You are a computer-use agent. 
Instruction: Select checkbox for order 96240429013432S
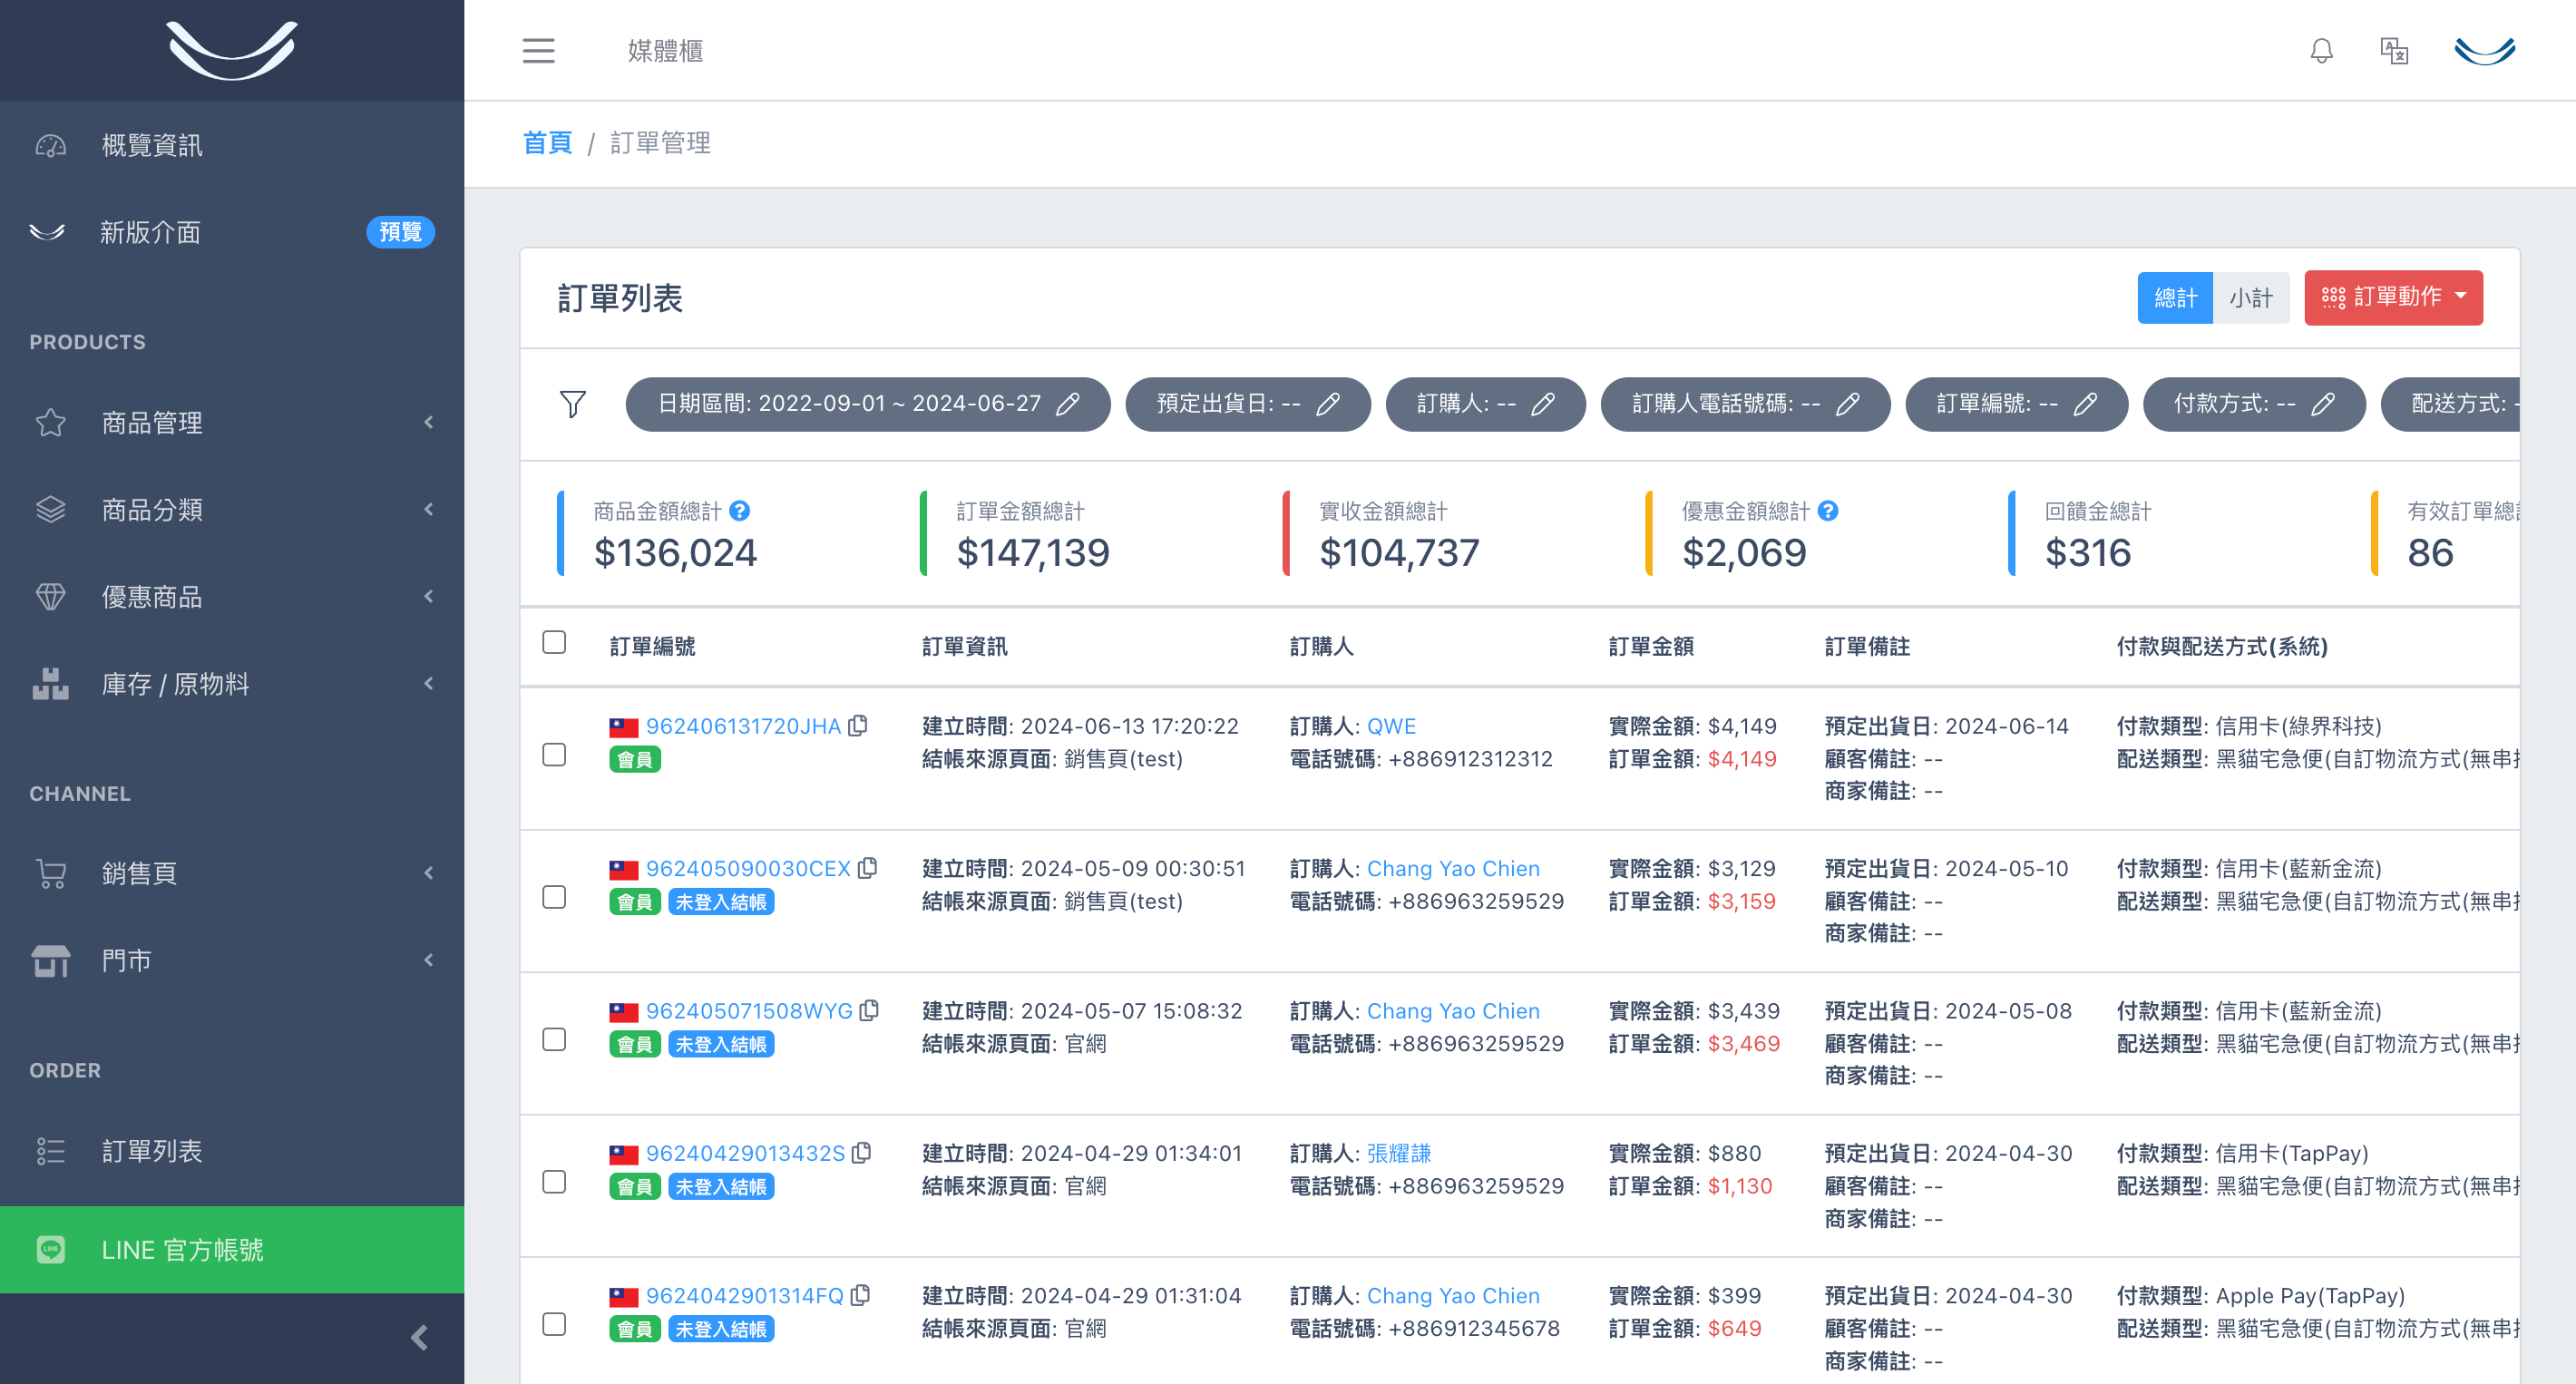tap(554, 1182)
